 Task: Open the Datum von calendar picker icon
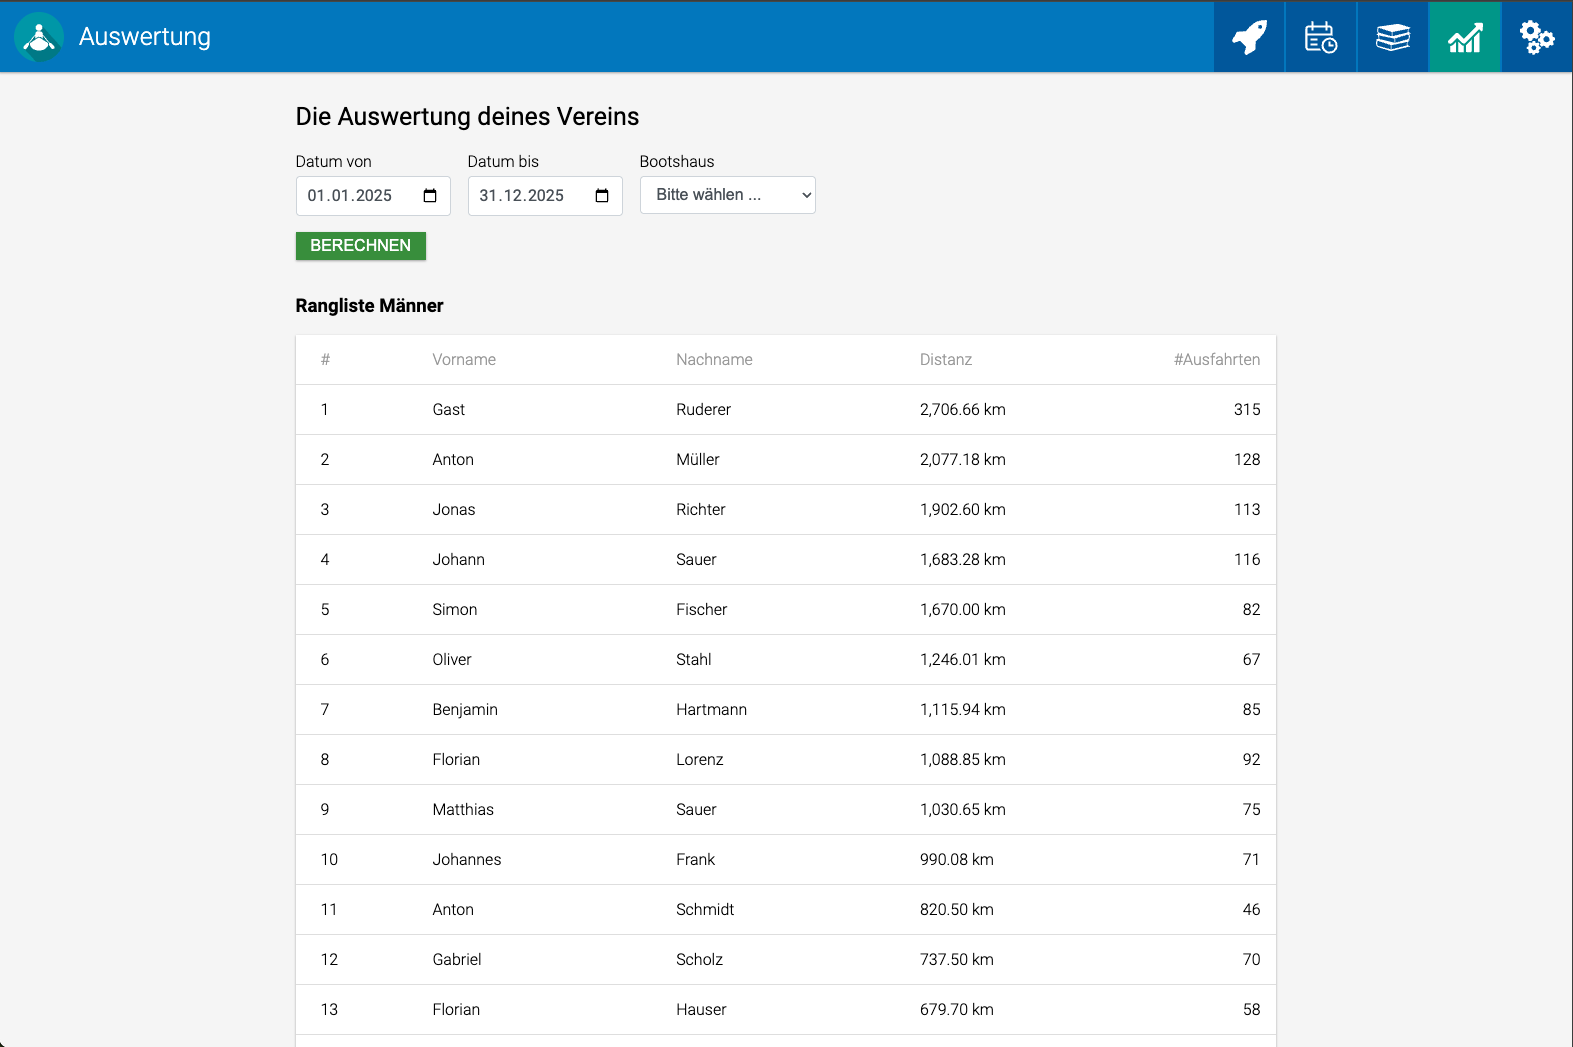pyautogui.click(x=430, y=196)
